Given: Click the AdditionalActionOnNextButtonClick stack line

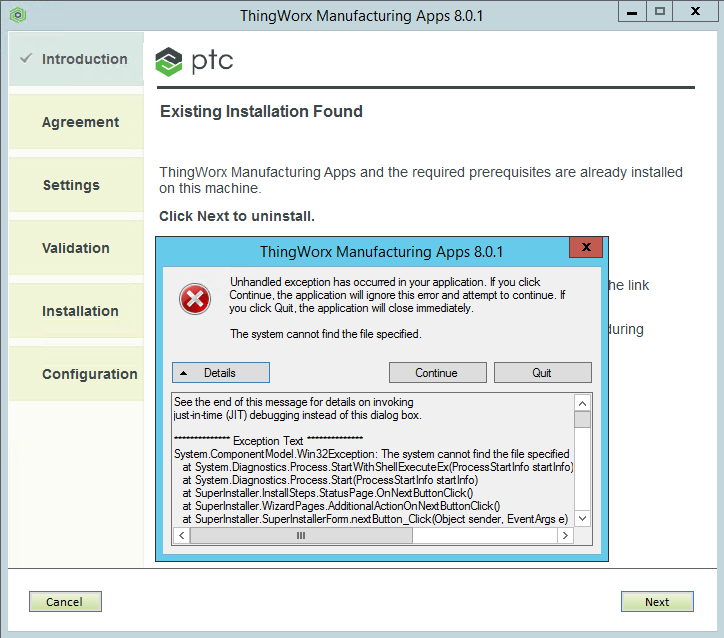Looking at the screenshot, I should pos(341,506).
